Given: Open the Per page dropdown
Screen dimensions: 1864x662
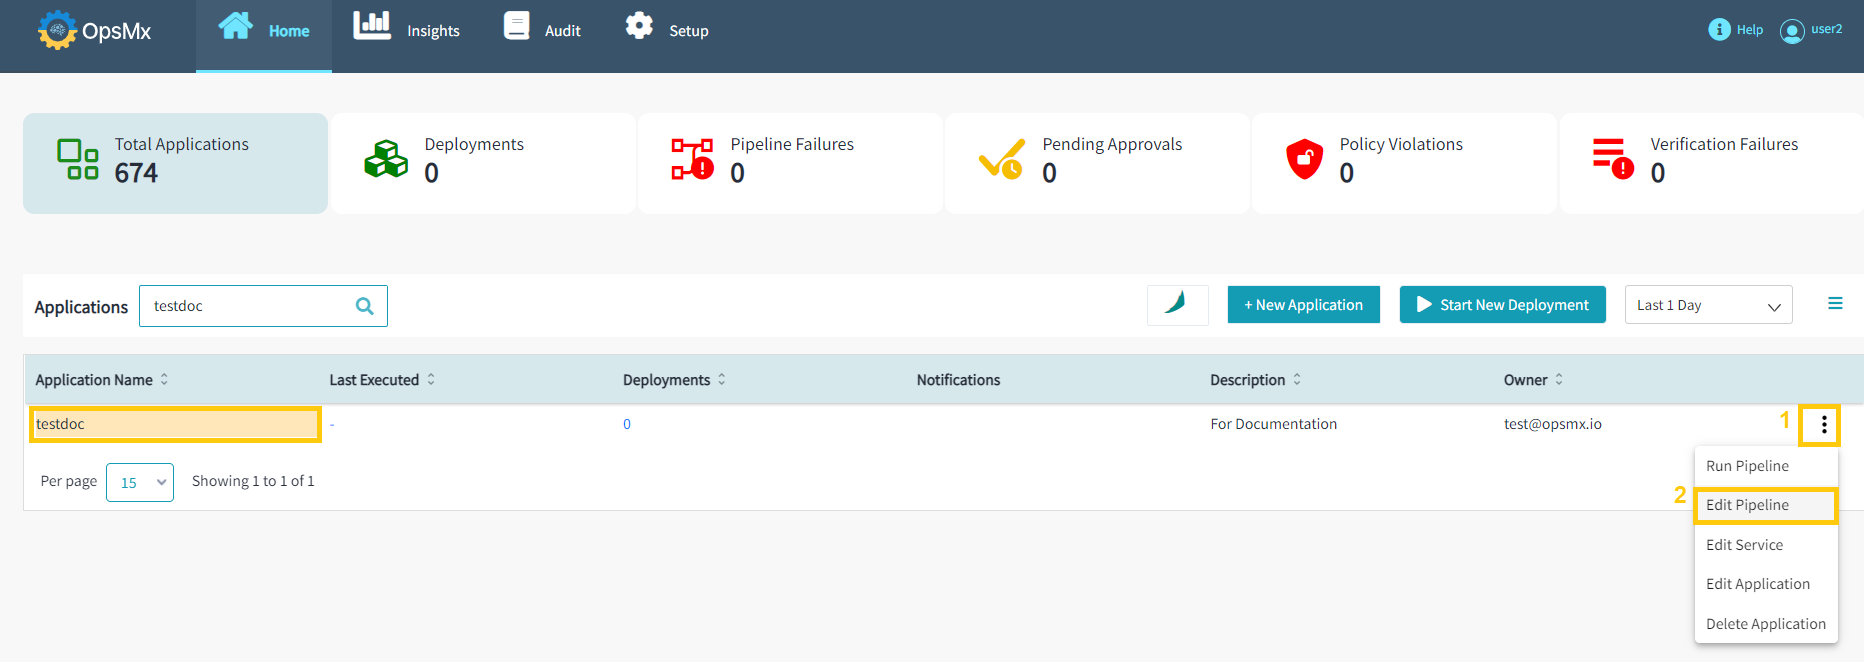Looking at the screenshot, I should pos(140,482).
